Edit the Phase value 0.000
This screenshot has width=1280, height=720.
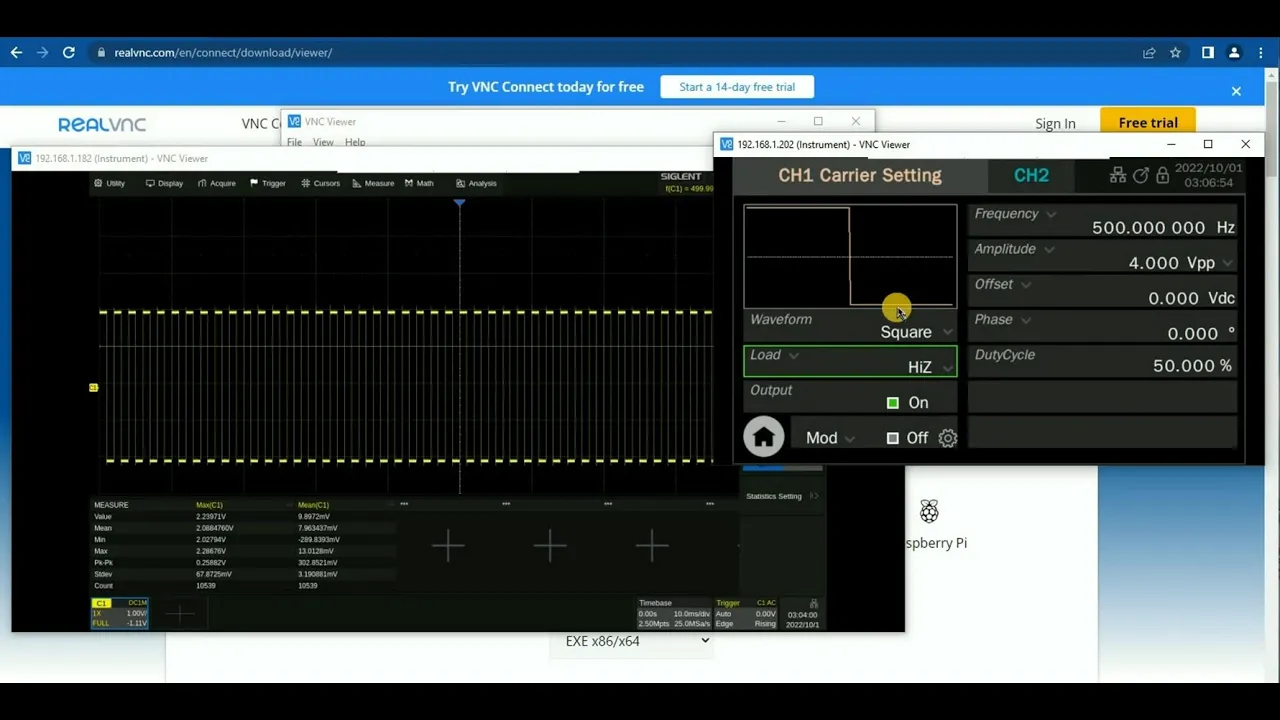coord(1193,333)
